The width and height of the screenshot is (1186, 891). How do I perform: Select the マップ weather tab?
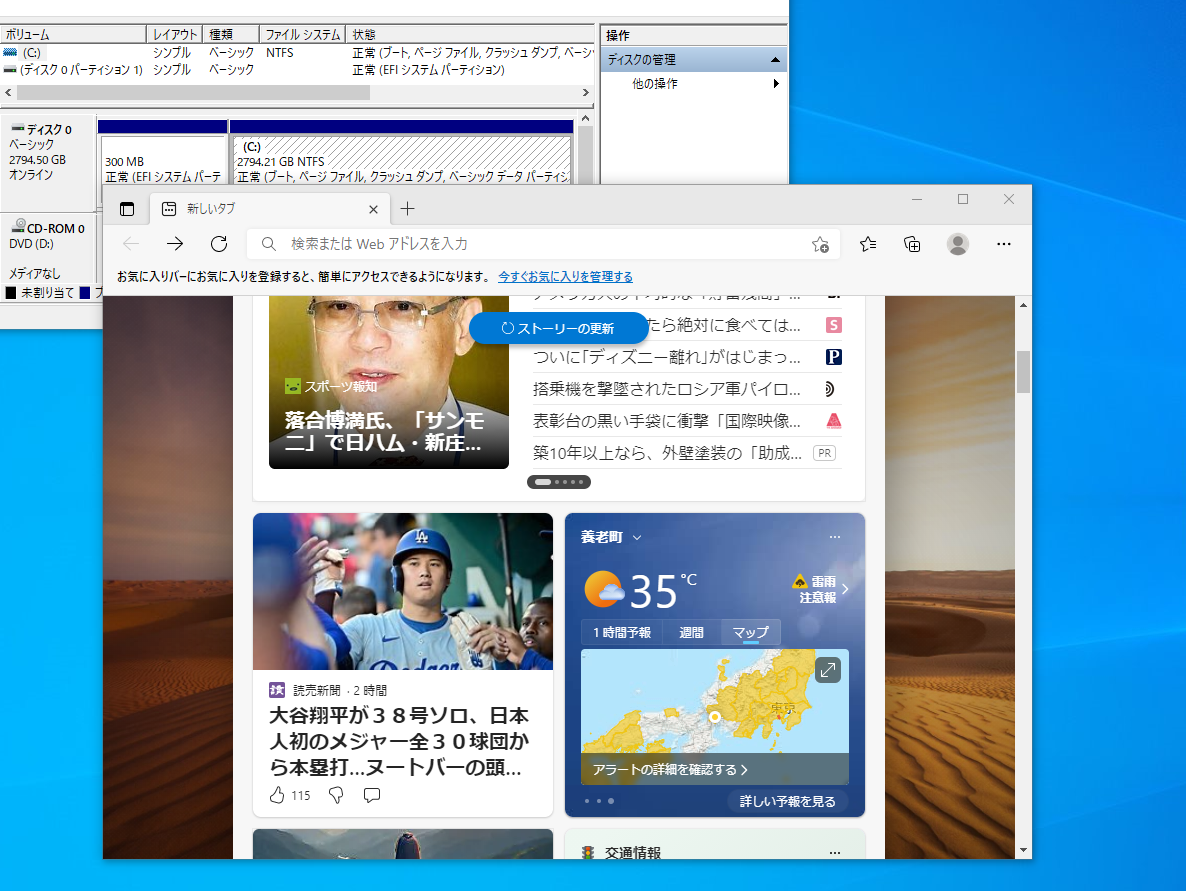point(750,632)
